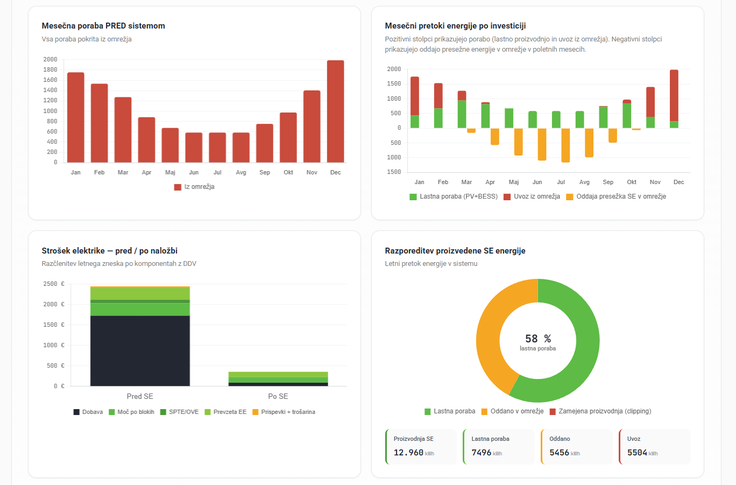This screenshot has width=736, height=485.
Task: Select Jul orange export bar in energy flows chart
Action: click(x=565, y=145)
